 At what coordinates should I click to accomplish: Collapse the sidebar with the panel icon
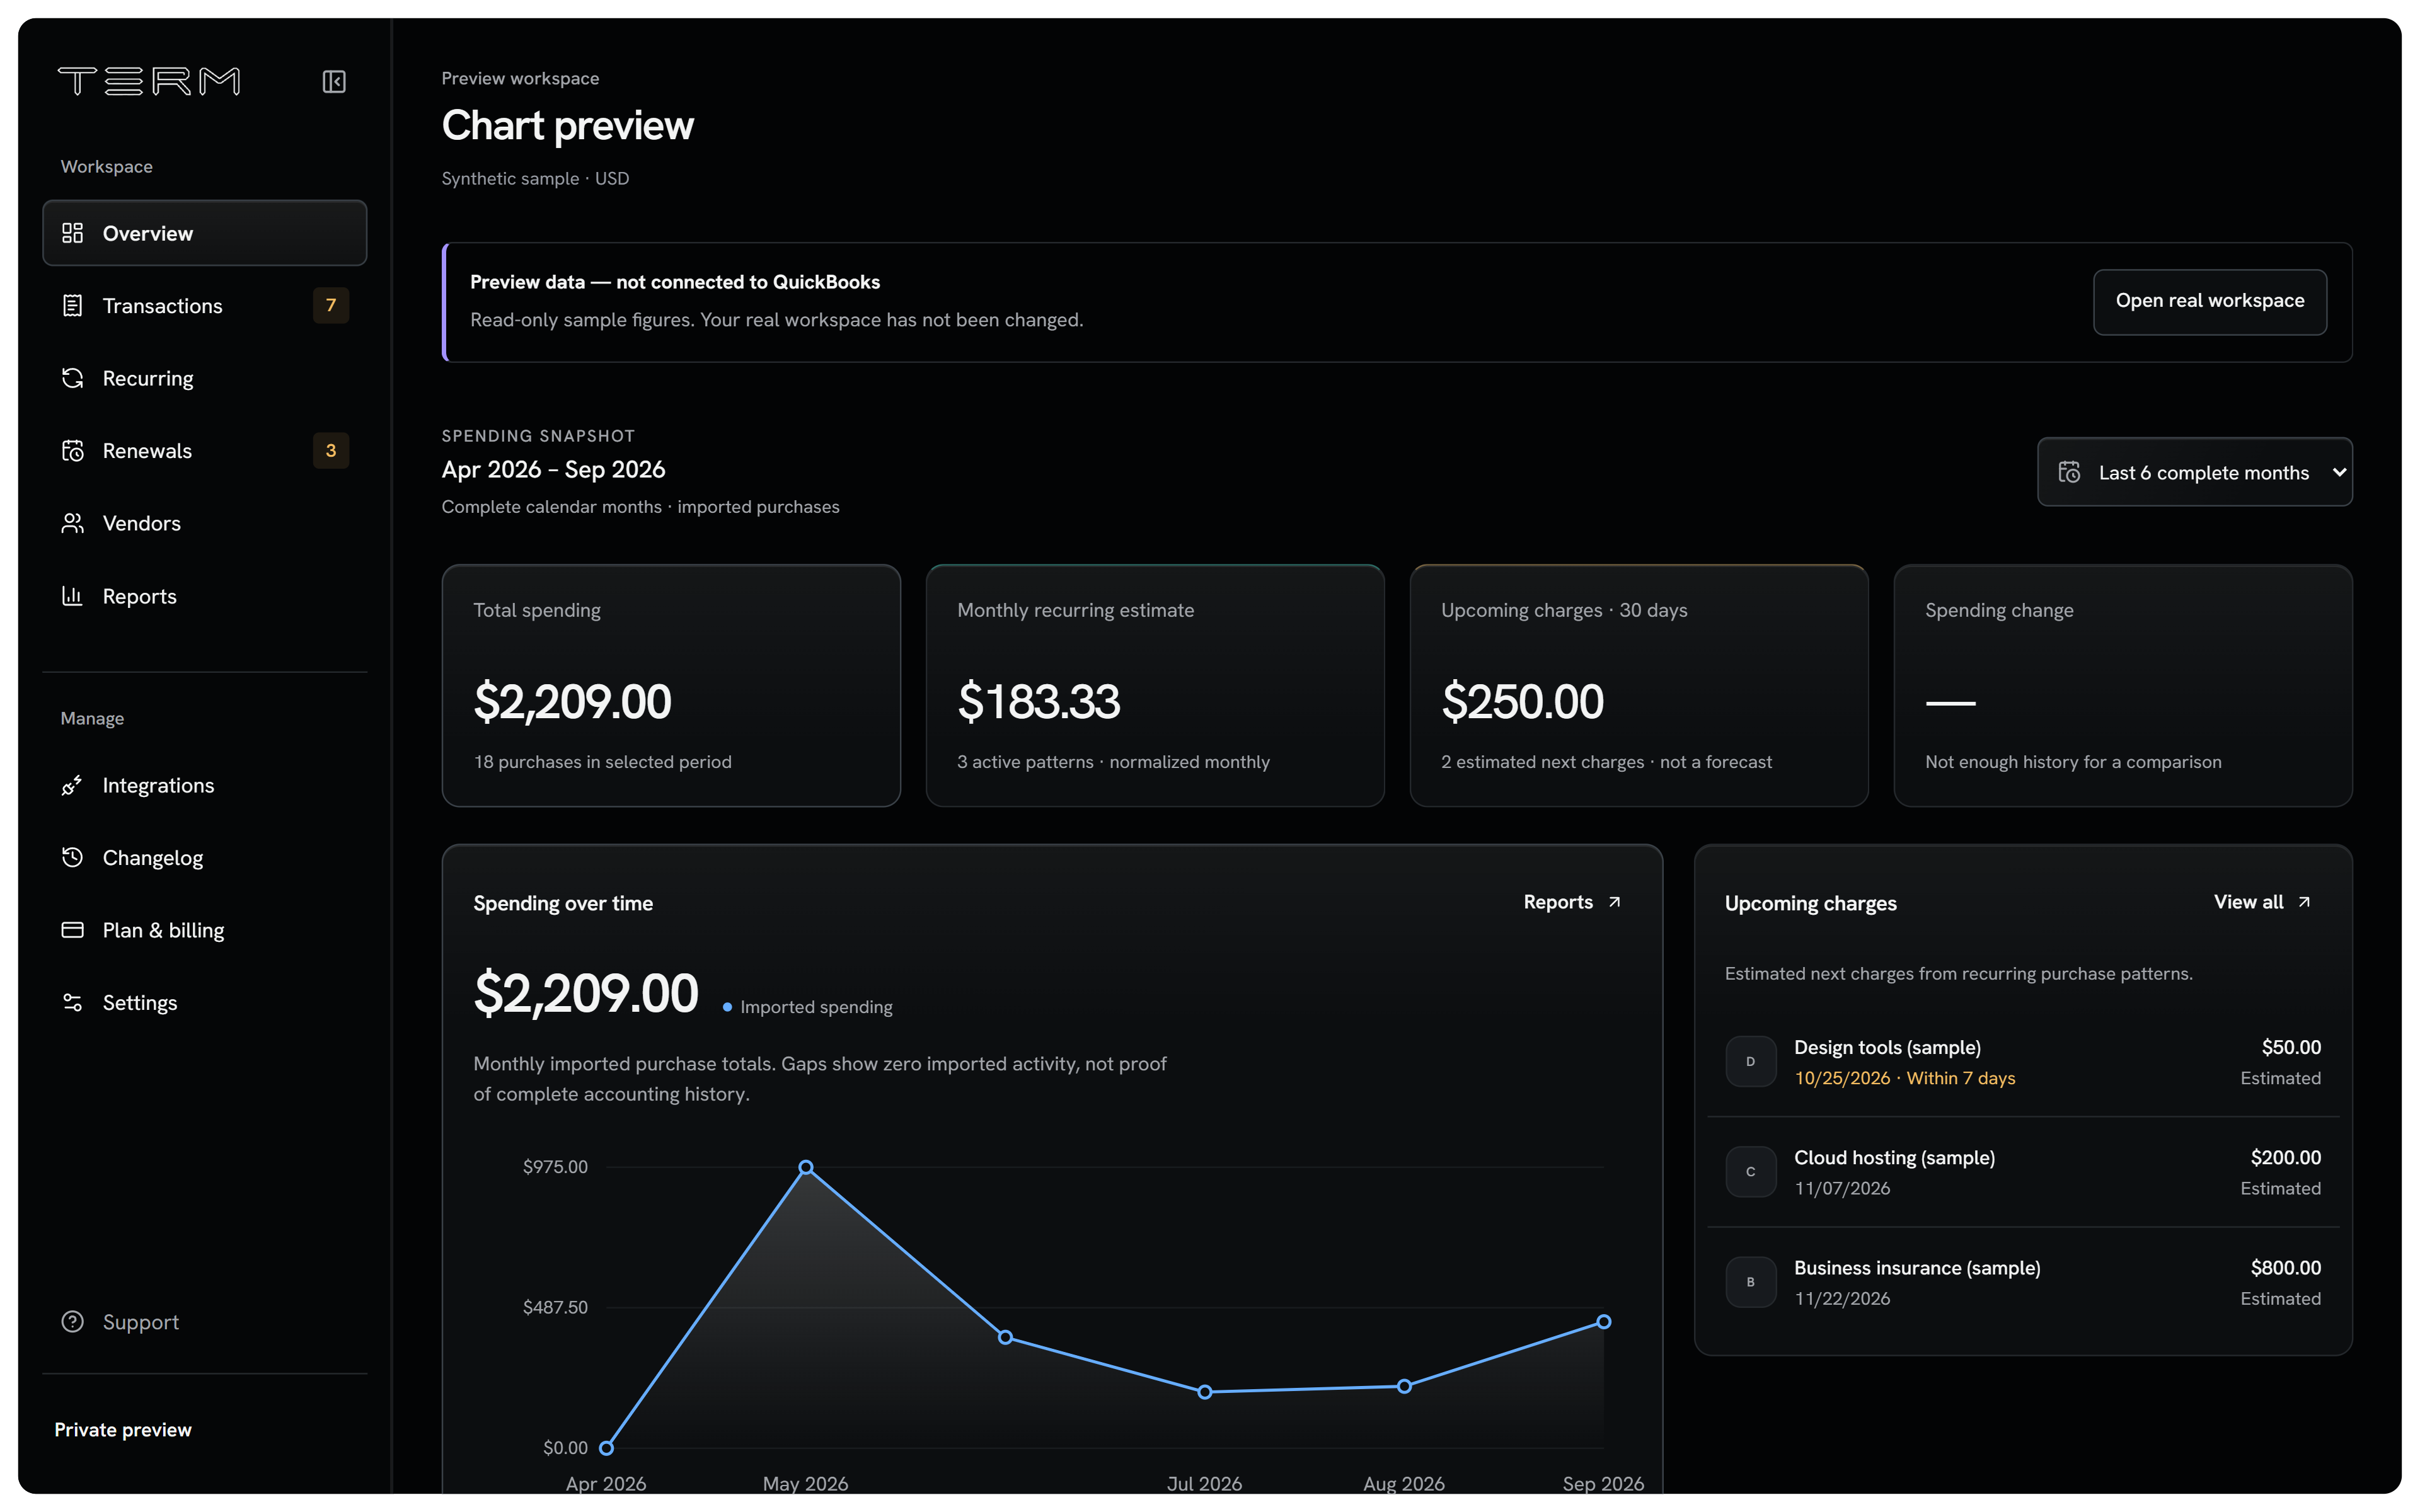[x=334, y=81]
